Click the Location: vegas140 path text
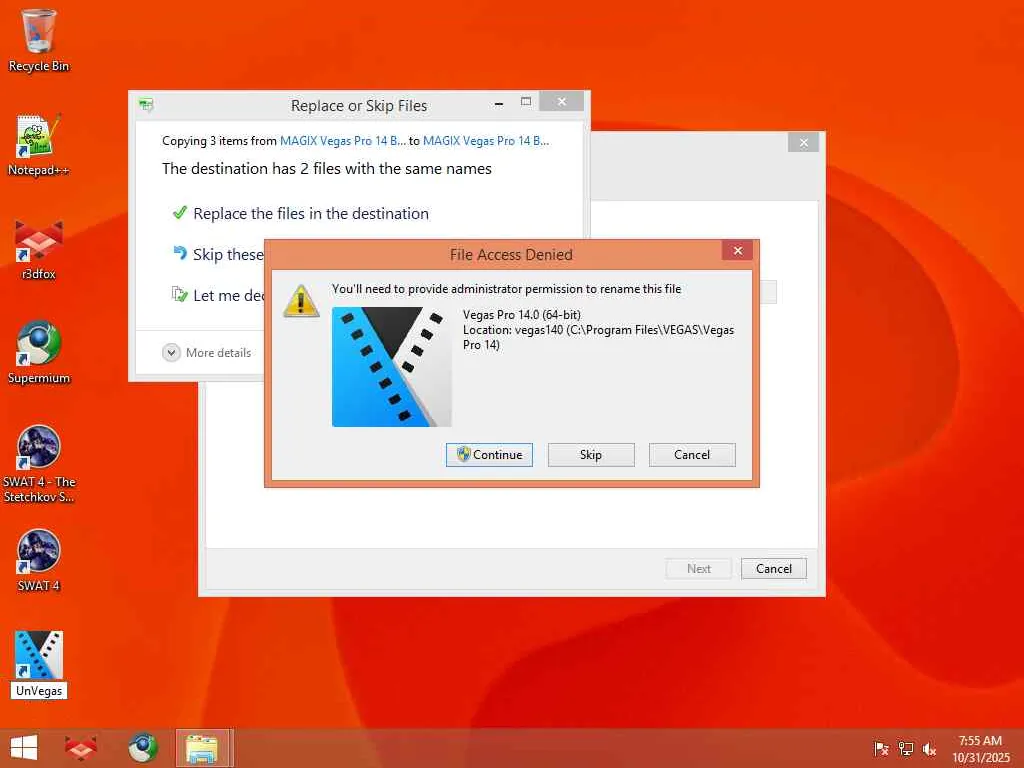The width and height of the screenshot is (1024, 768). [598, 337]
